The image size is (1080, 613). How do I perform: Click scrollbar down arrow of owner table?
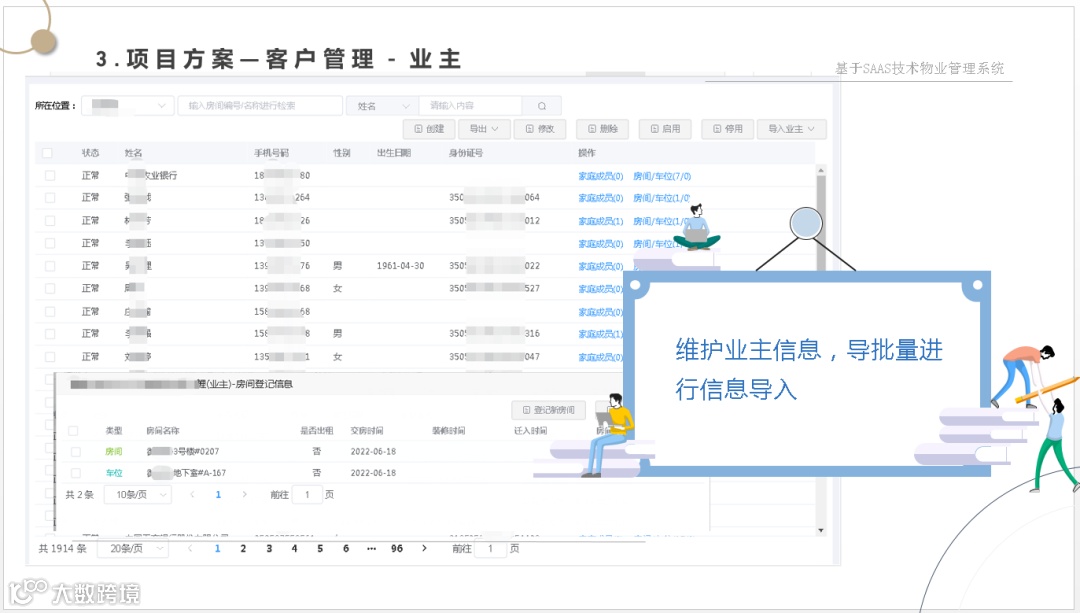pos(820,530)
